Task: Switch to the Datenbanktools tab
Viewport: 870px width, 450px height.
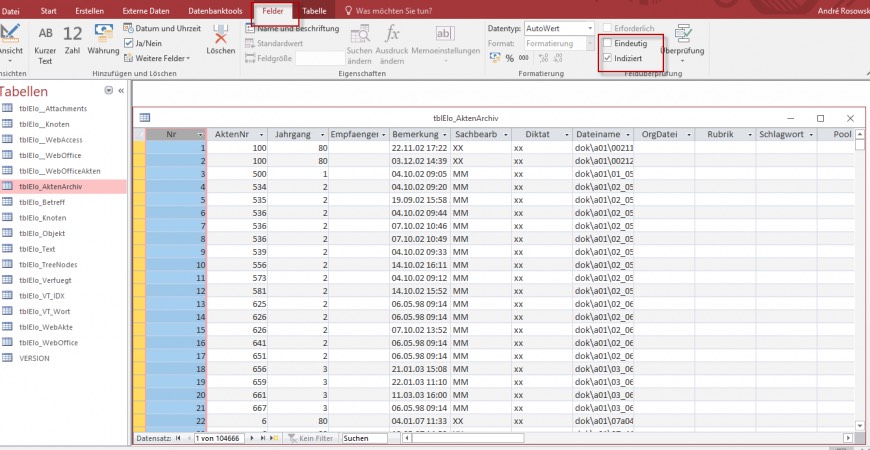Action: pyautogui.click(x=215, y=11)
